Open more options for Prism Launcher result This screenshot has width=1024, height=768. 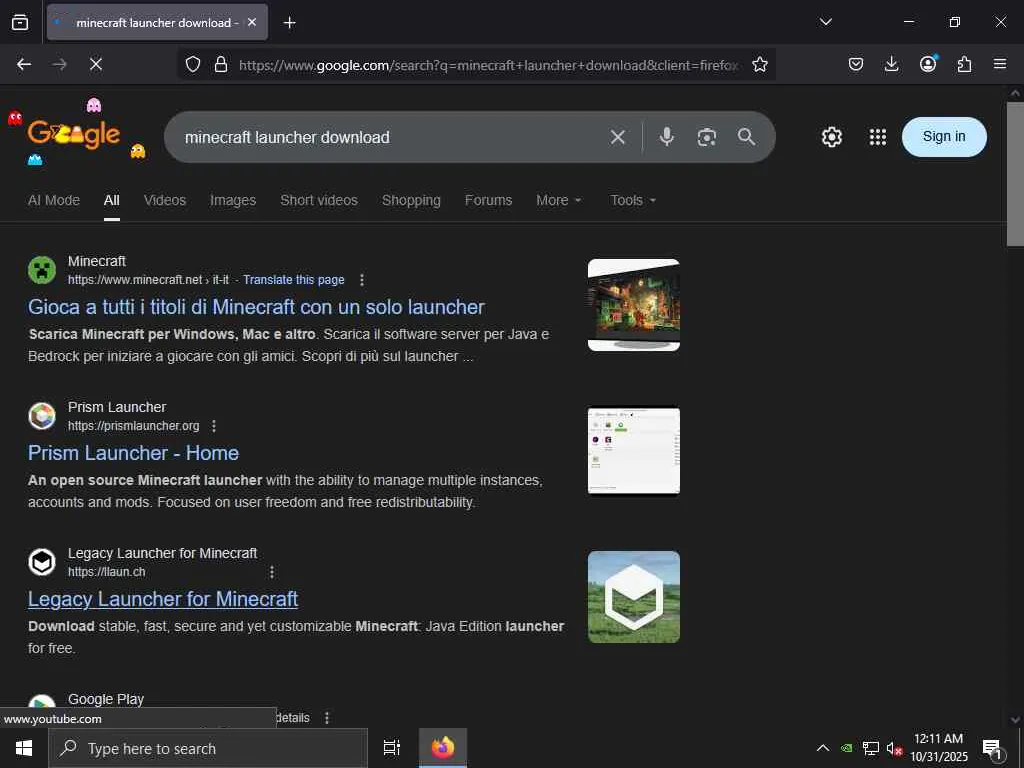coord(214,426)
